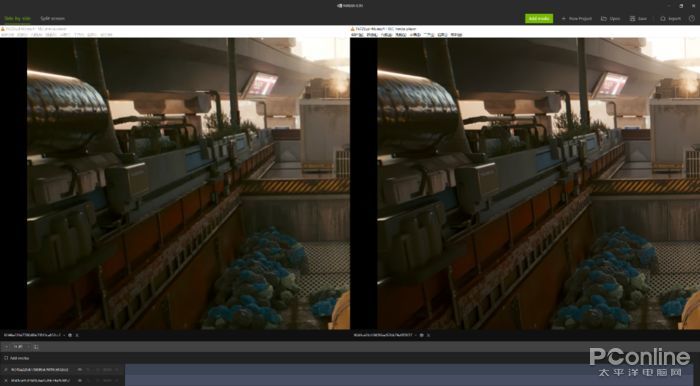Open left video's file name dropdown arrow

pyautogui.click(x=64, y=335)
